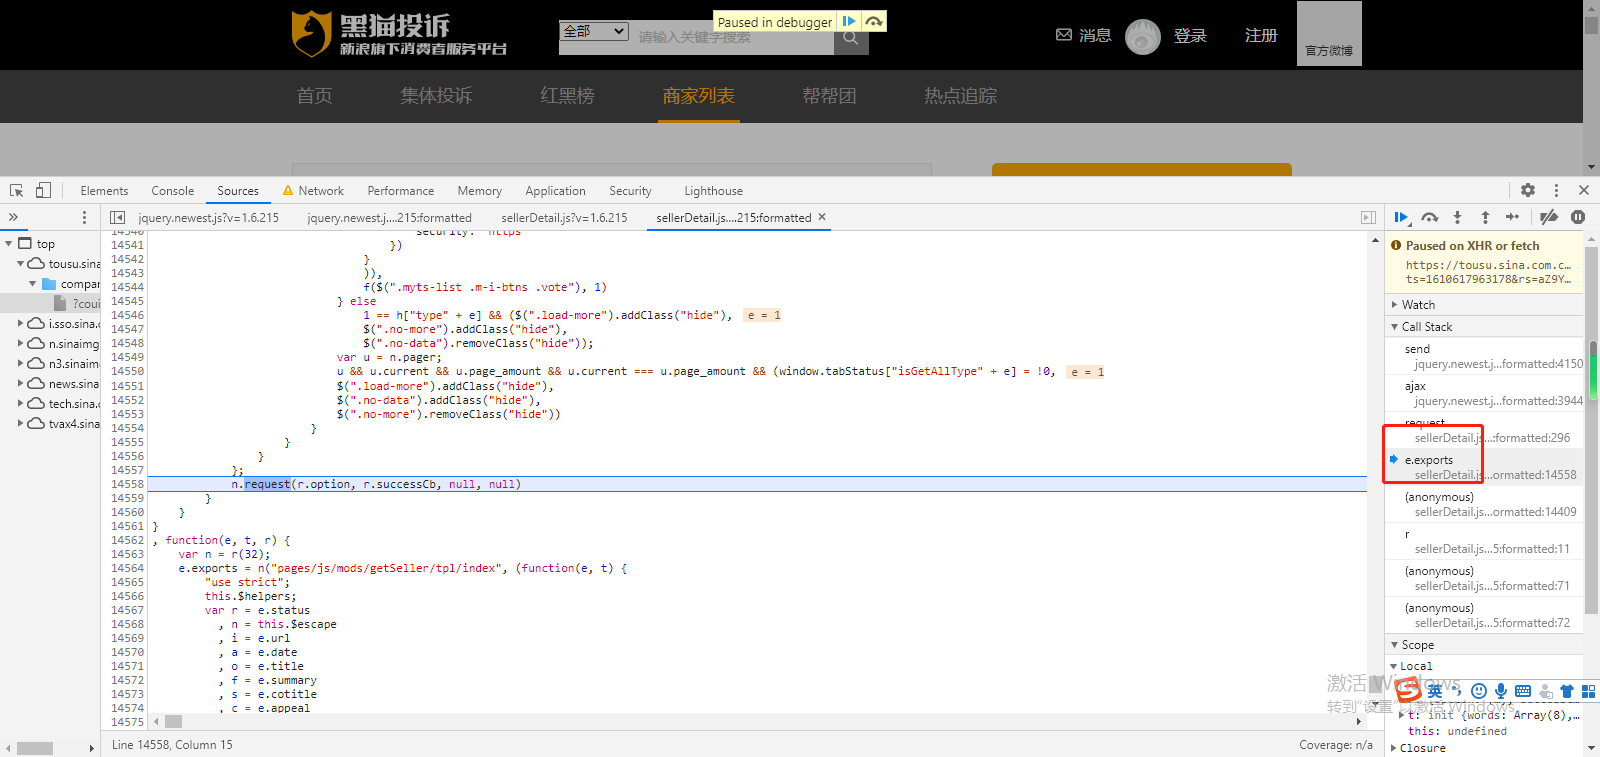This screenshot has height=757, width=1600.
Task: Go to 首页 nav link
Action: click(314, 96)
